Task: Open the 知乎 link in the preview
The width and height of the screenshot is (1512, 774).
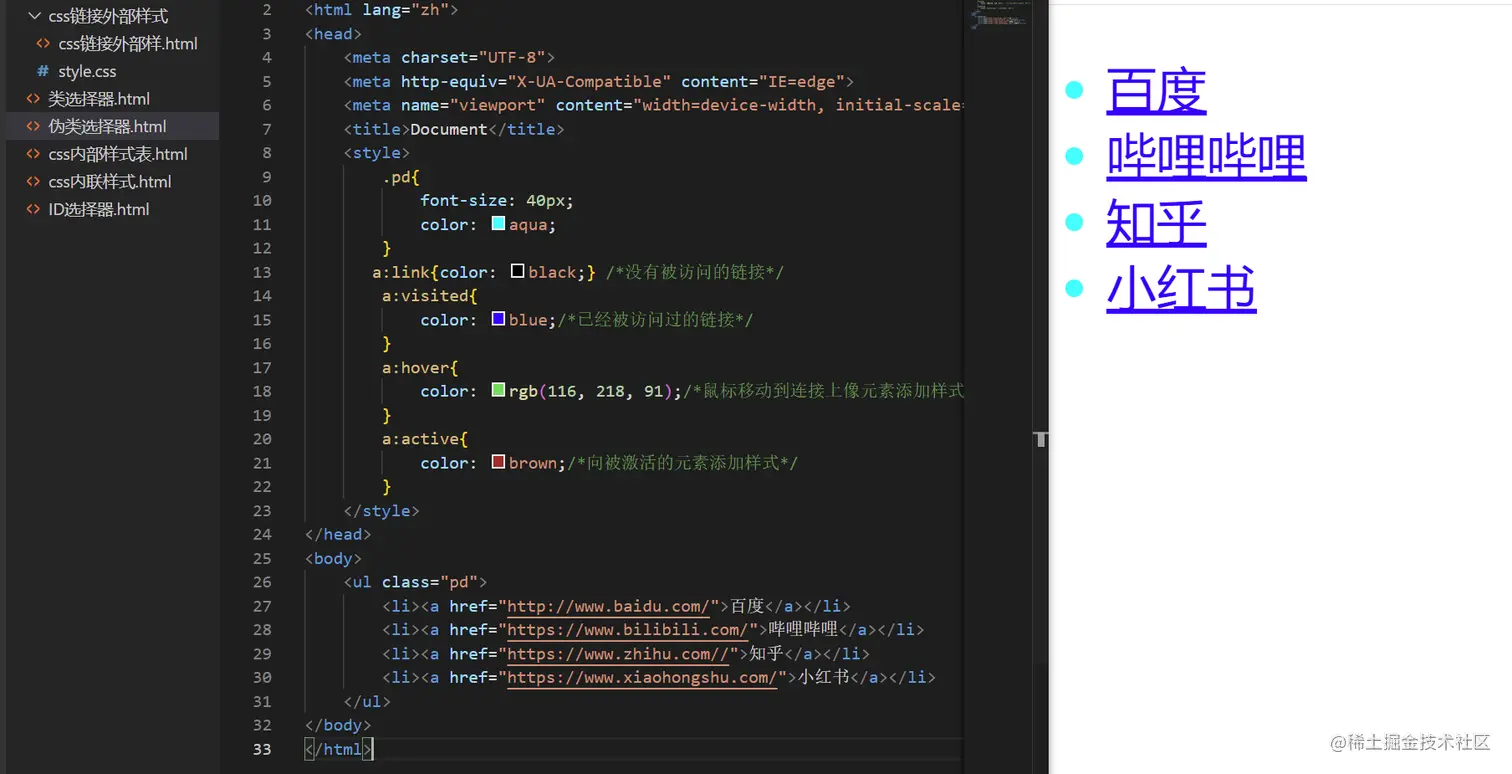Action: pos(1155,224)
